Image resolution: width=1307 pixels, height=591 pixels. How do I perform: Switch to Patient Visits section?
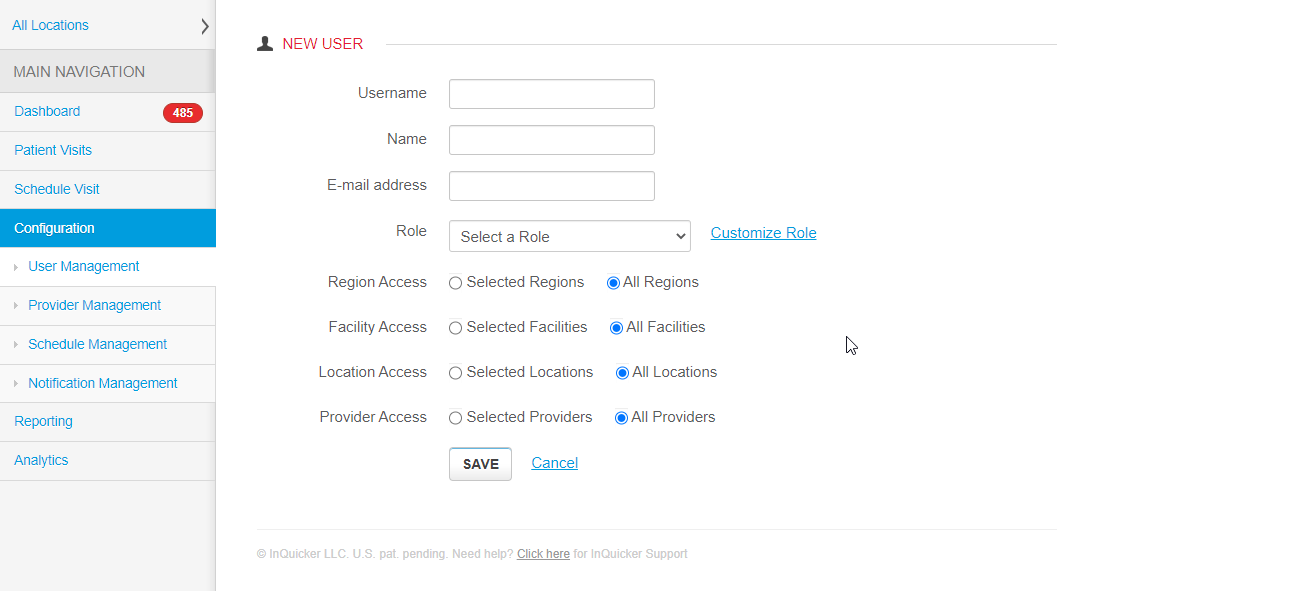[53, 150]
